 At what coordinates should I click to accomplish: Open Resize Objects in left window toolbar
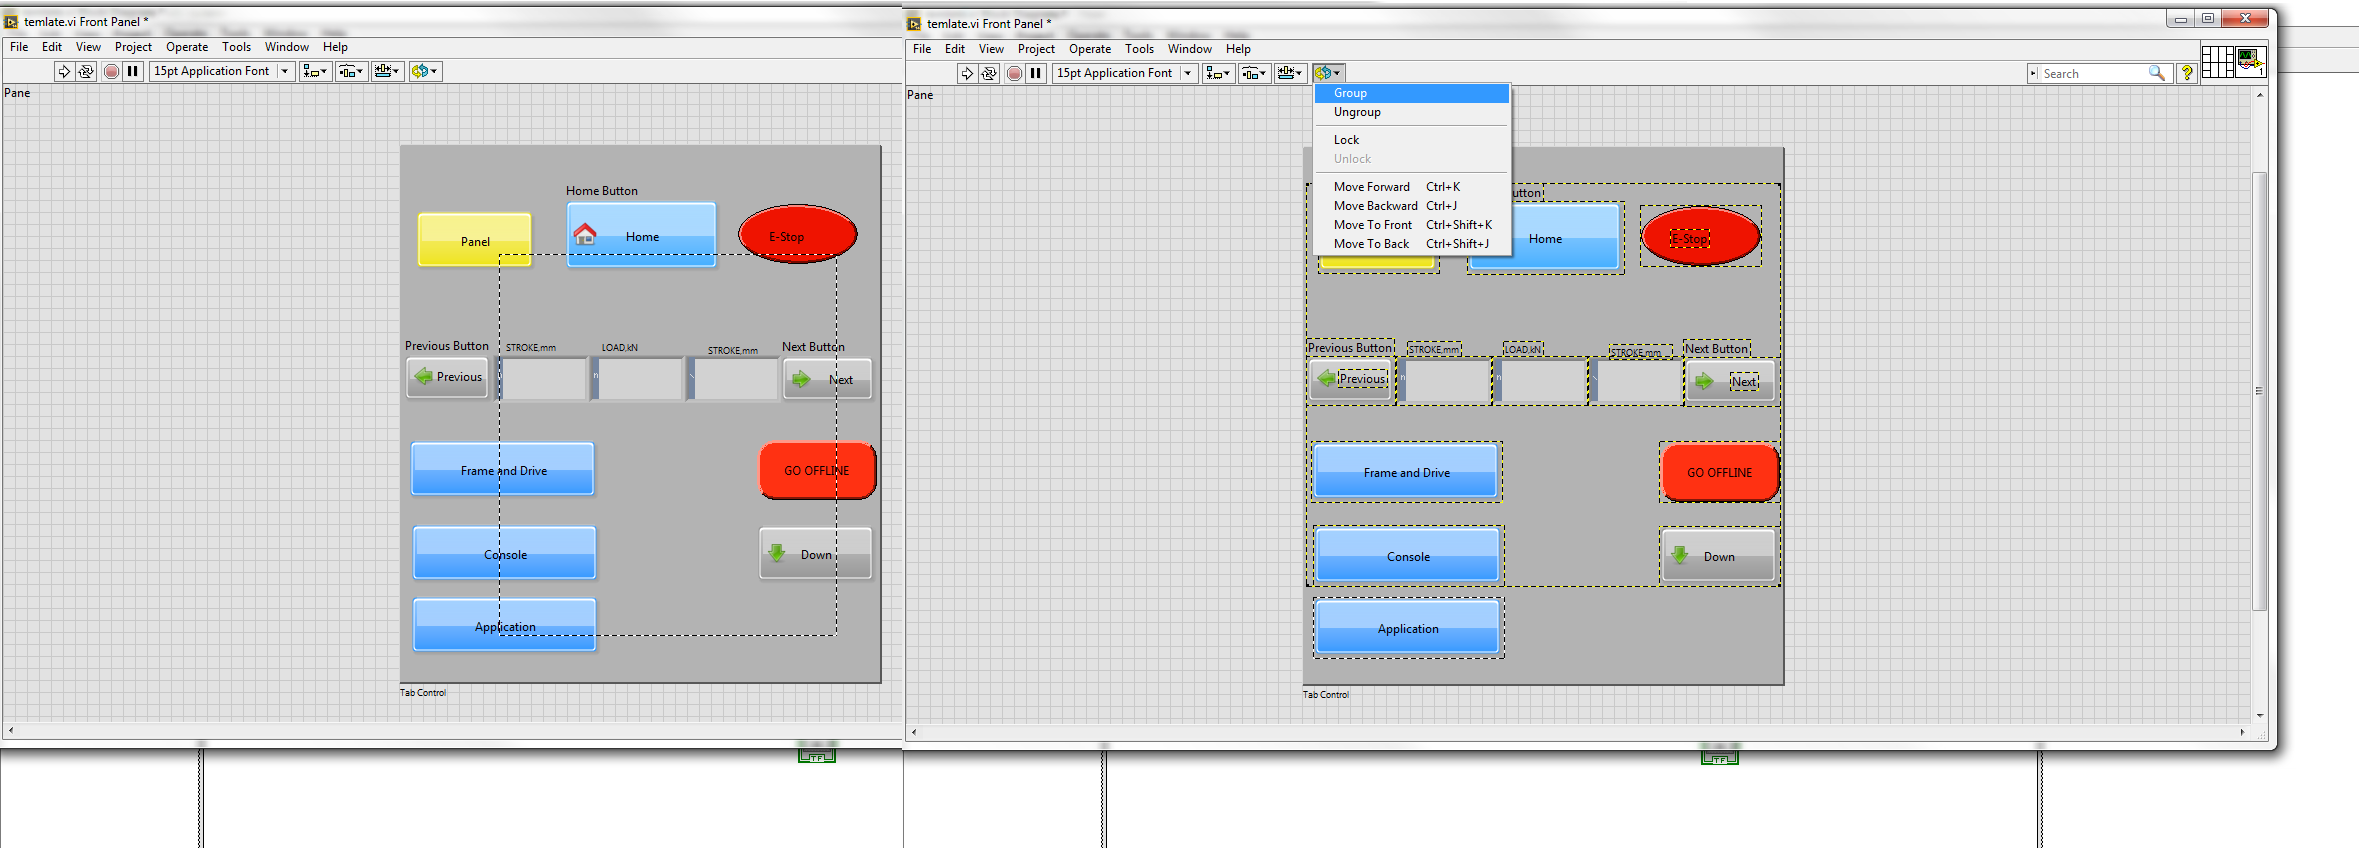pos(387,71)
